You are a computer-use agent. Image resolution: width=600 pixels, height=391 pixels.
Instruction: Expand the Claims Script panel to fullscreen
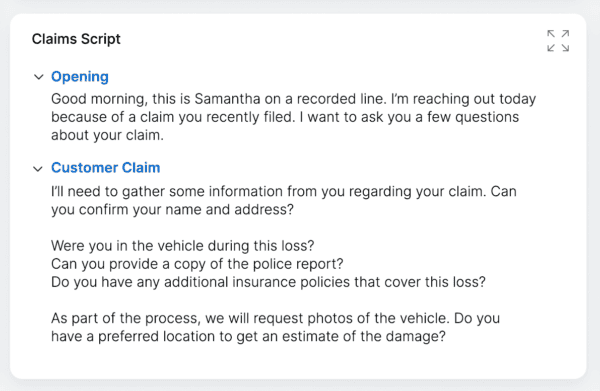[x=558, y=41]
